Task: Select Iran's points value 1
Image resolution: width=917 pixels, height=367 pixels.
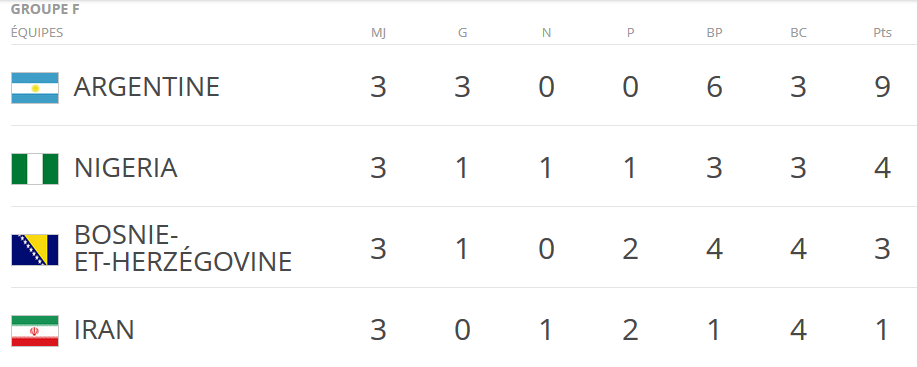Action: pyautogui.click(x=882, y=330)
